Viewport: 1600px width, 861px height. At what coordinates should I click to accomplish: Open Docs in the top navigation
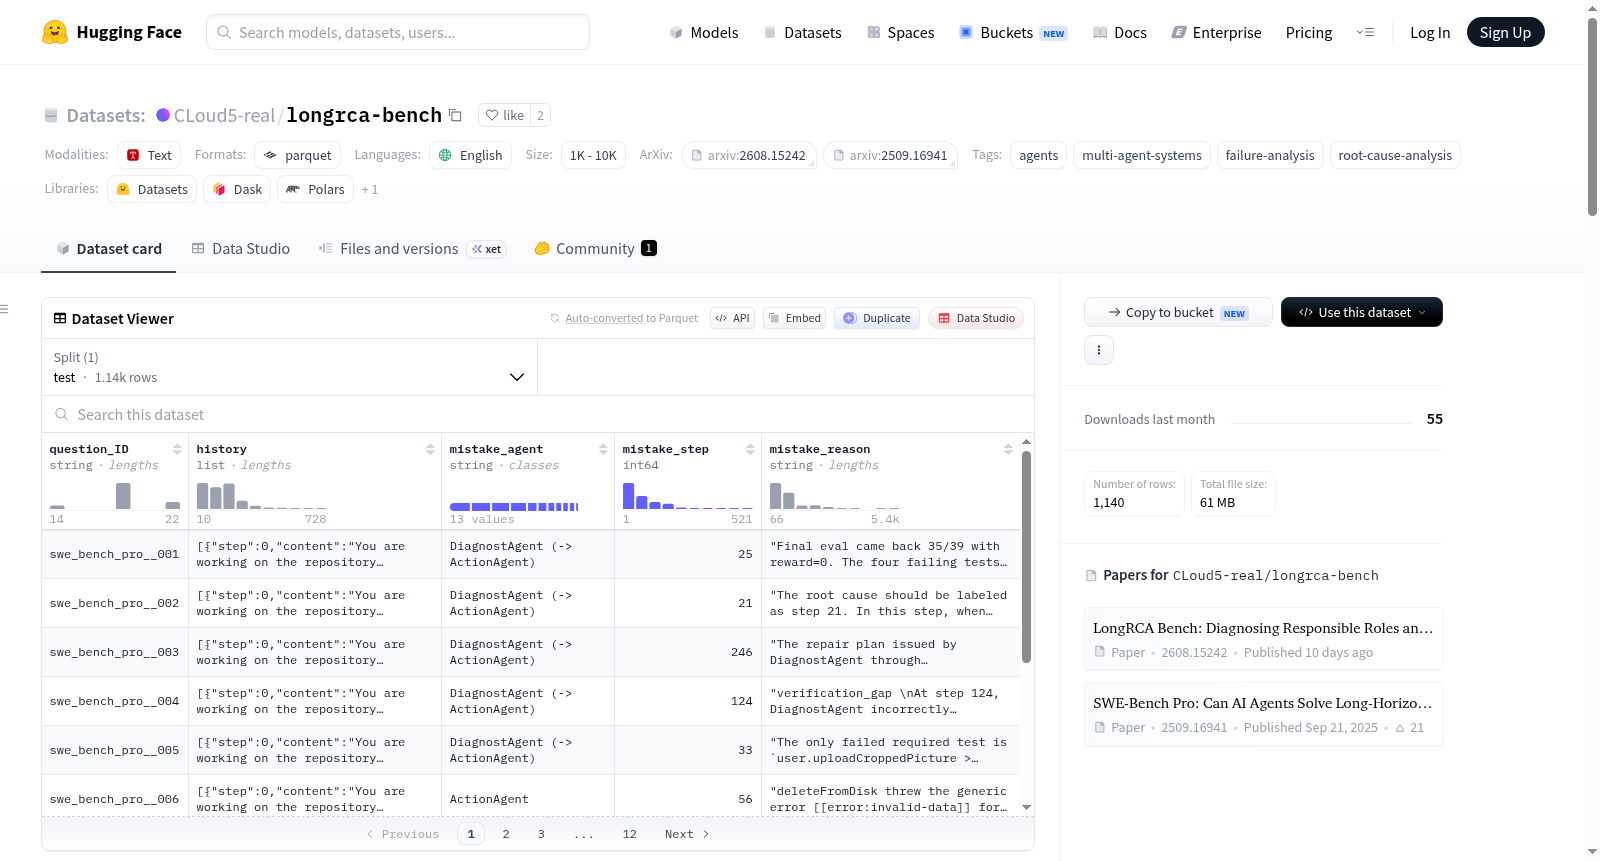coord(1120,32)
